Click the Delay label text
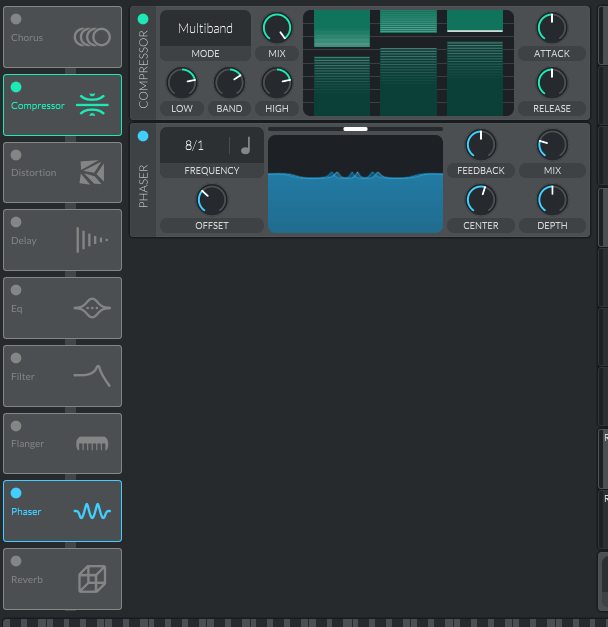The image size is (608, 627). pos(24,241)
